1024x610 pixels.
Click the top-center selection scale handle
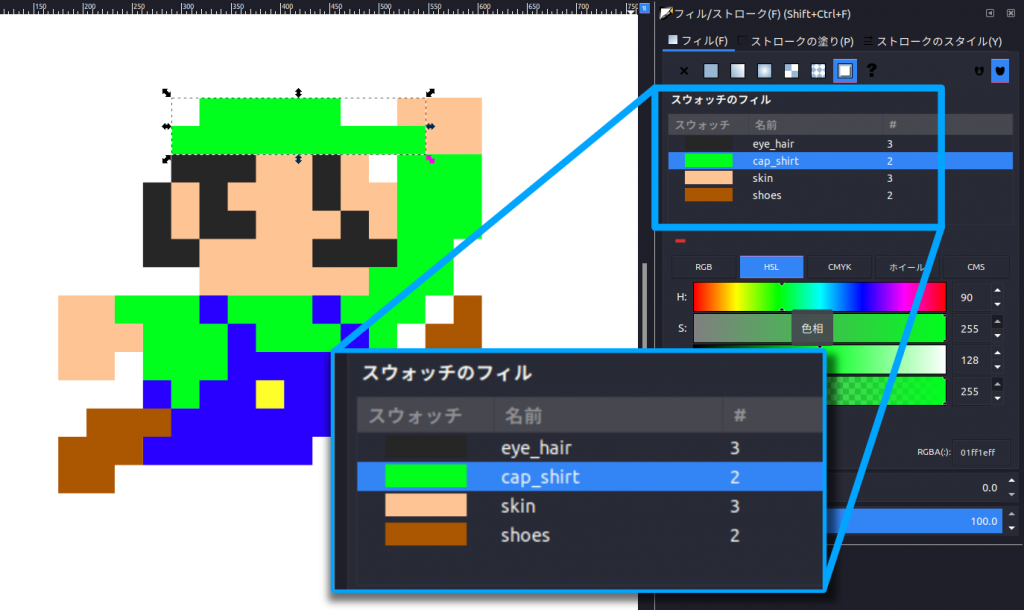pos(298,93)
